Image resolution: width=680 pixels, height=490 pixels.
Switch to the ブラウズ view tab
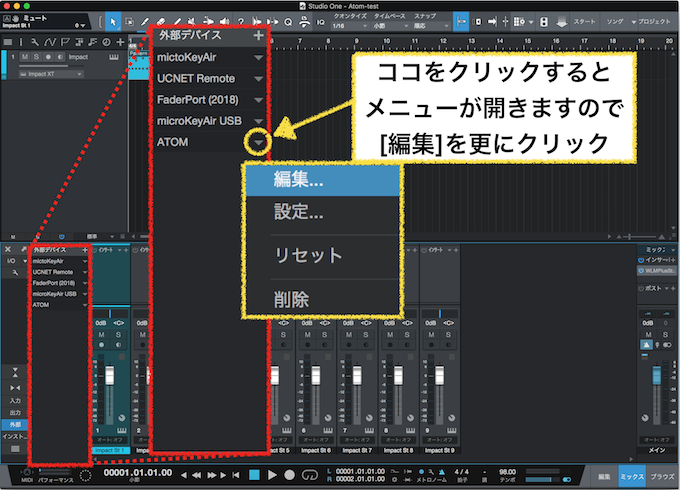(662, 477)
